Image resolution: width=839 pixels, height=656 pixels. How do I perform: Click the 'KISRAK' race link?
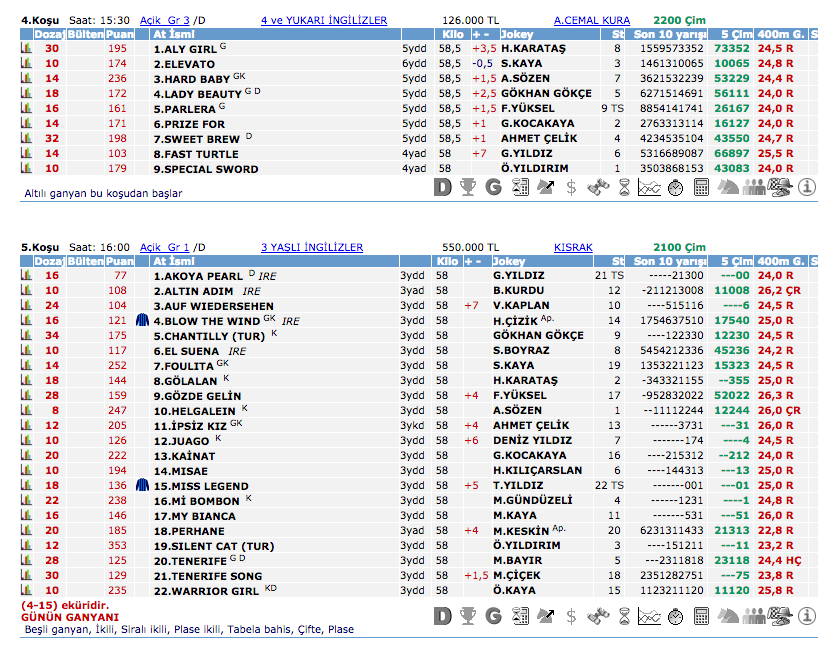573,247
